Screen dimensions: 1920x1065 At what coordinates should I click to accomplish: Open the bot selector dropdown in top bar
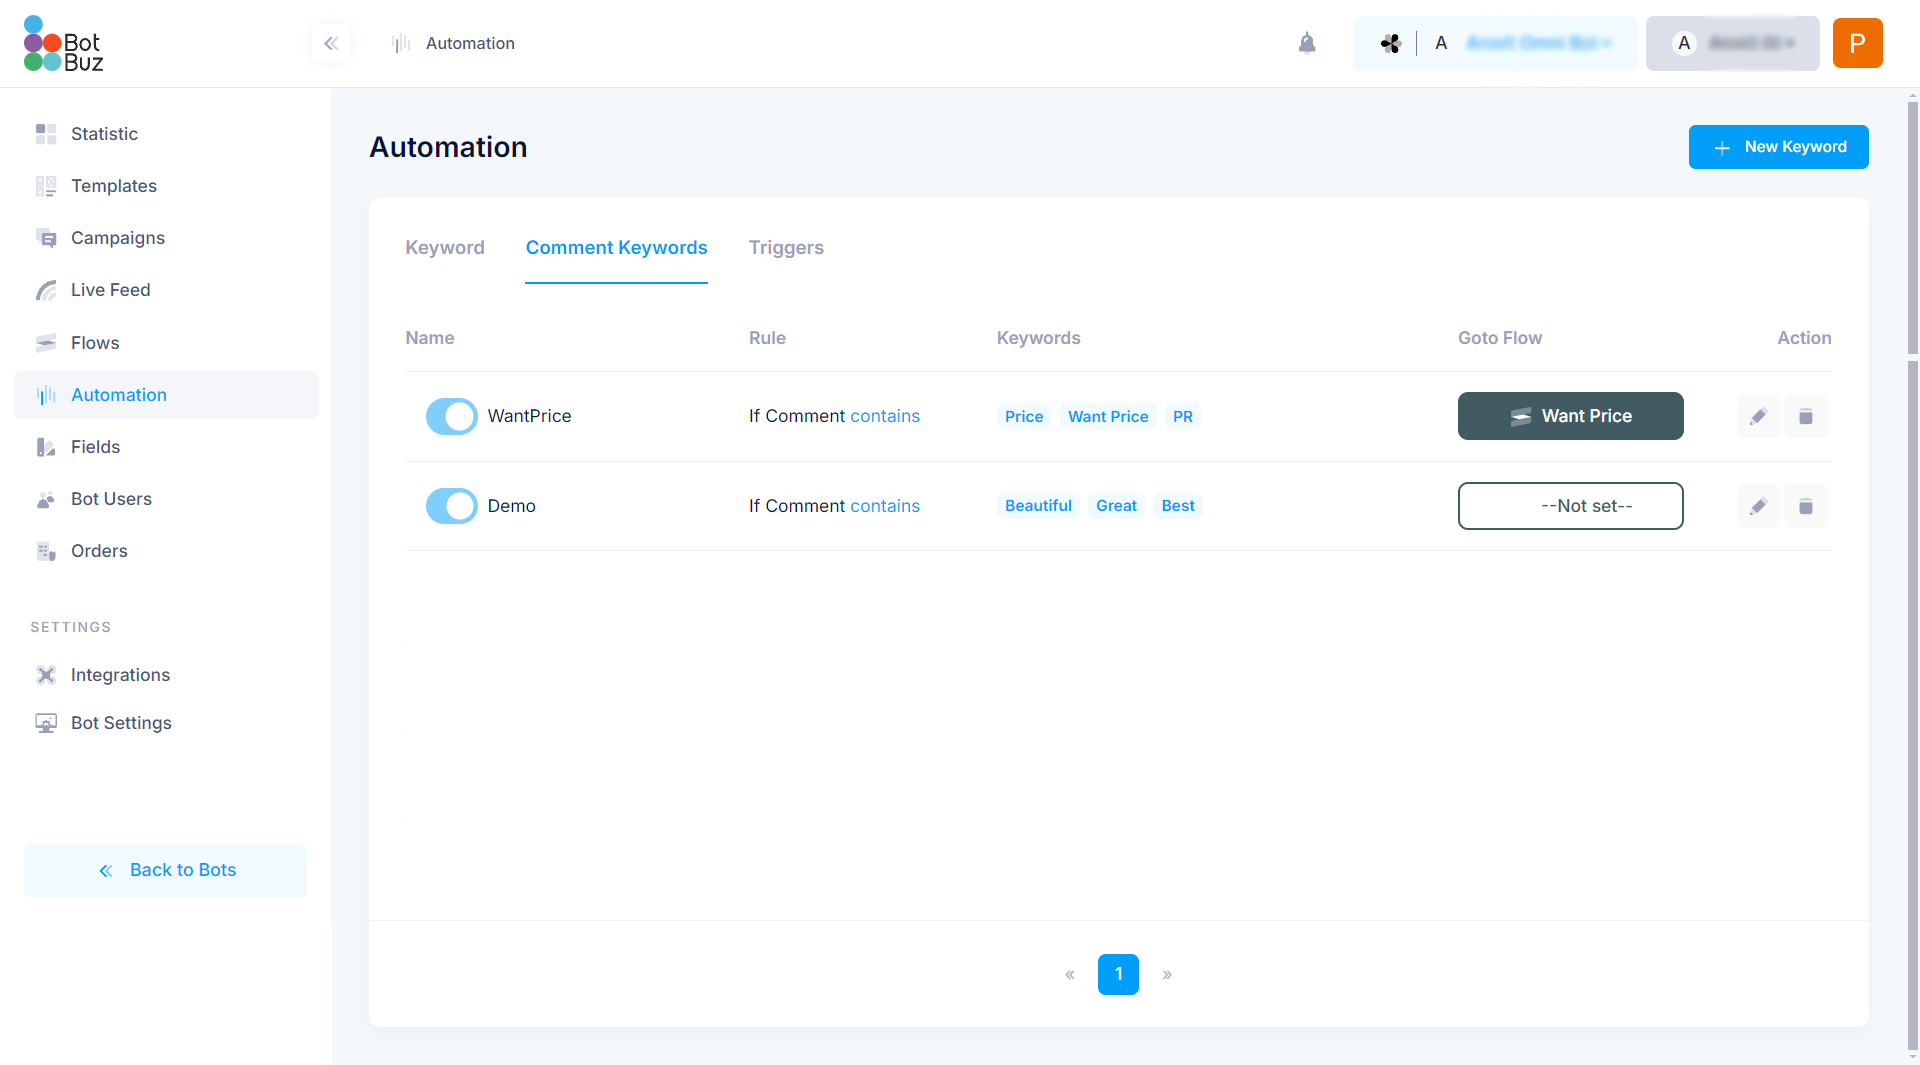pyautogui.click(x=1495, y=43)
